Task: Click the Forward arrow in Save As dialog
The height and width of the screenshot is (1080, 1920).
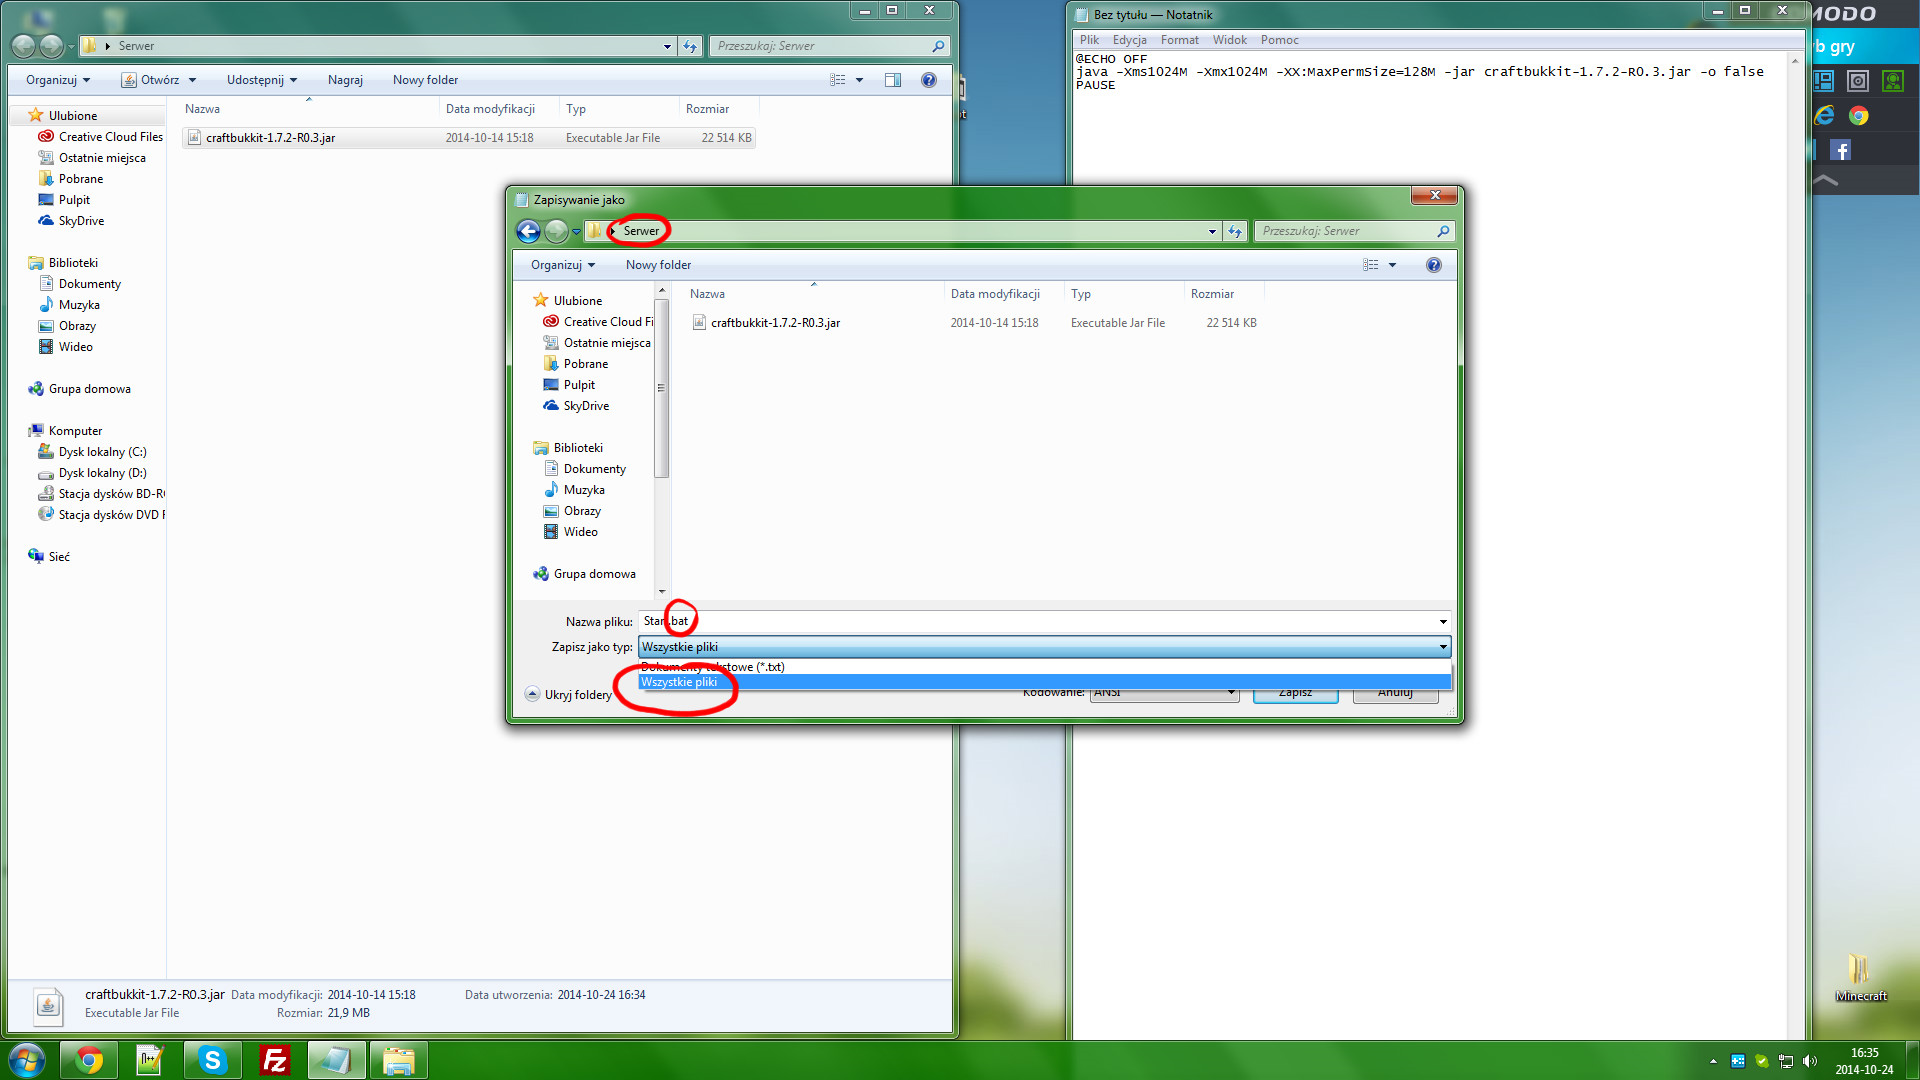Action: (x=556, y=231)
